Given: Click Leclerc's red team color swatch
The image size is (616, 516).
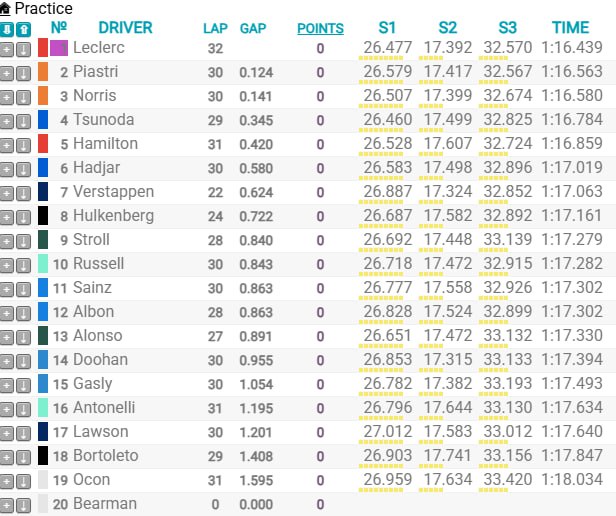Looking at the screenshot, I should click(x=42, y=48).
